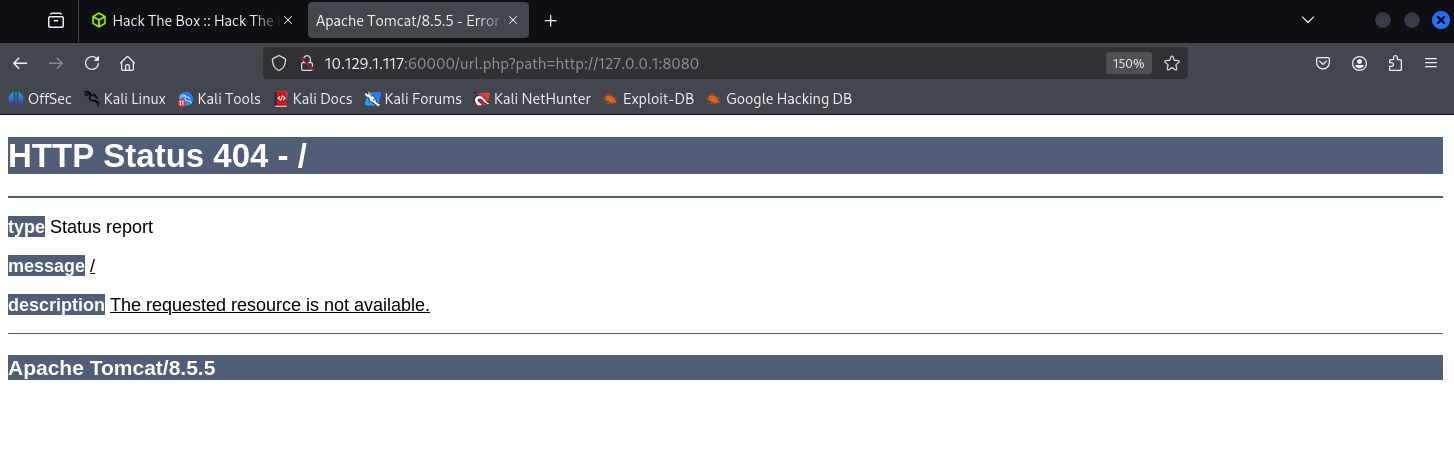
Task: Switch to the Hack The Box tab
Action: click(185, 20)
